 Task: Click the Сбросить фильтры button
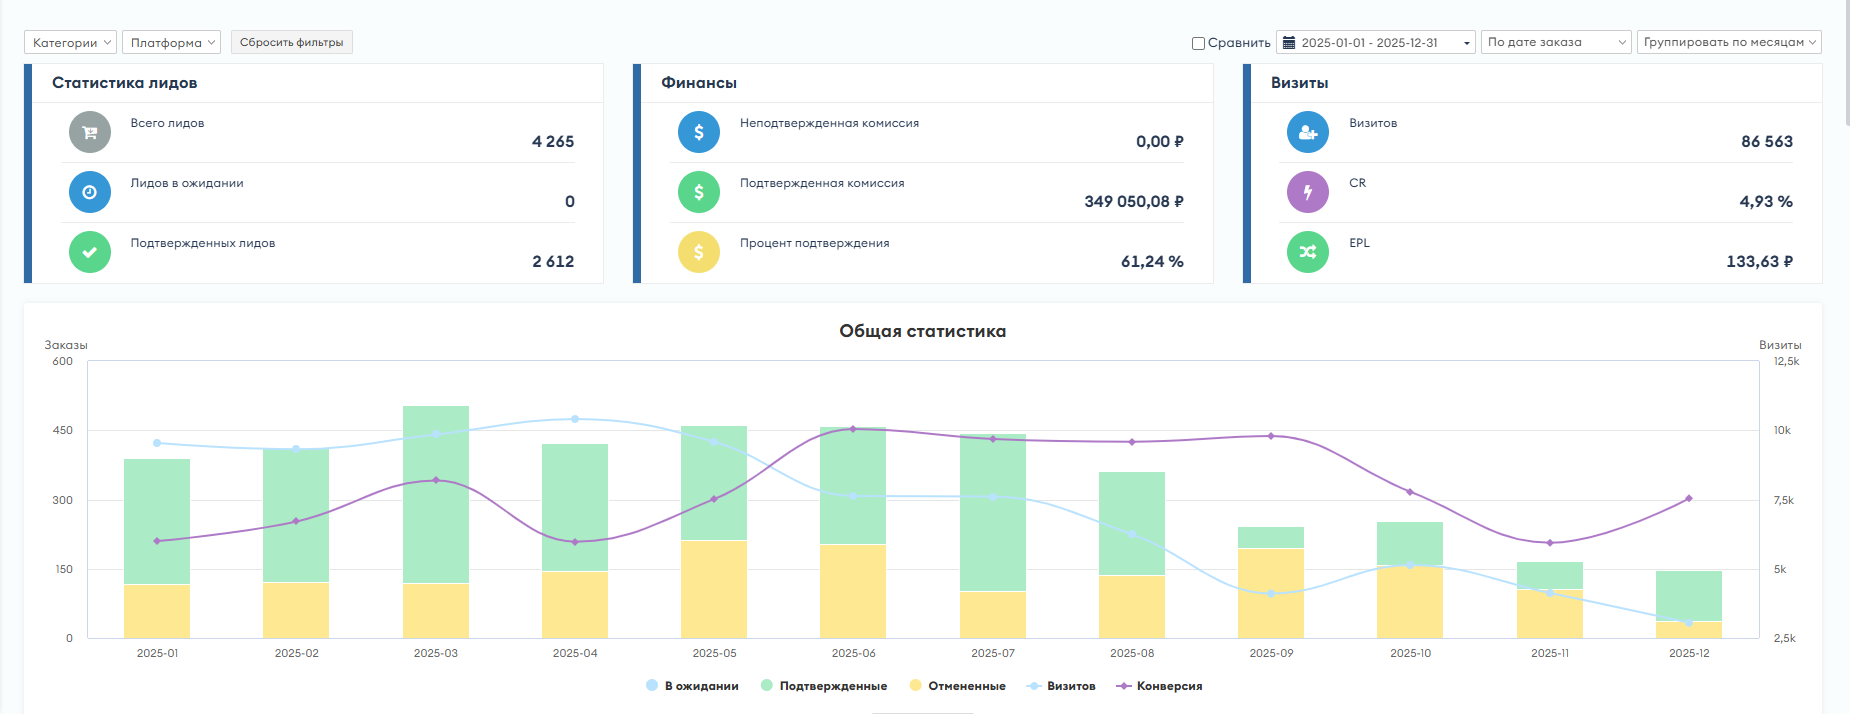pyautogui.click(x=292, y=42)
